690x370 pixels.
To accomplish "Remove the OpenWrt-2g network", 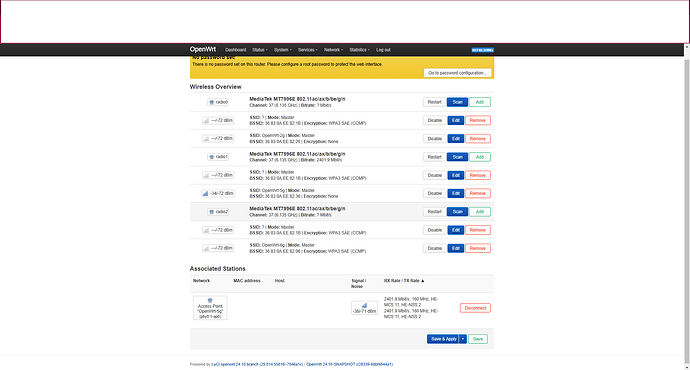I will [x=477, y=139].
